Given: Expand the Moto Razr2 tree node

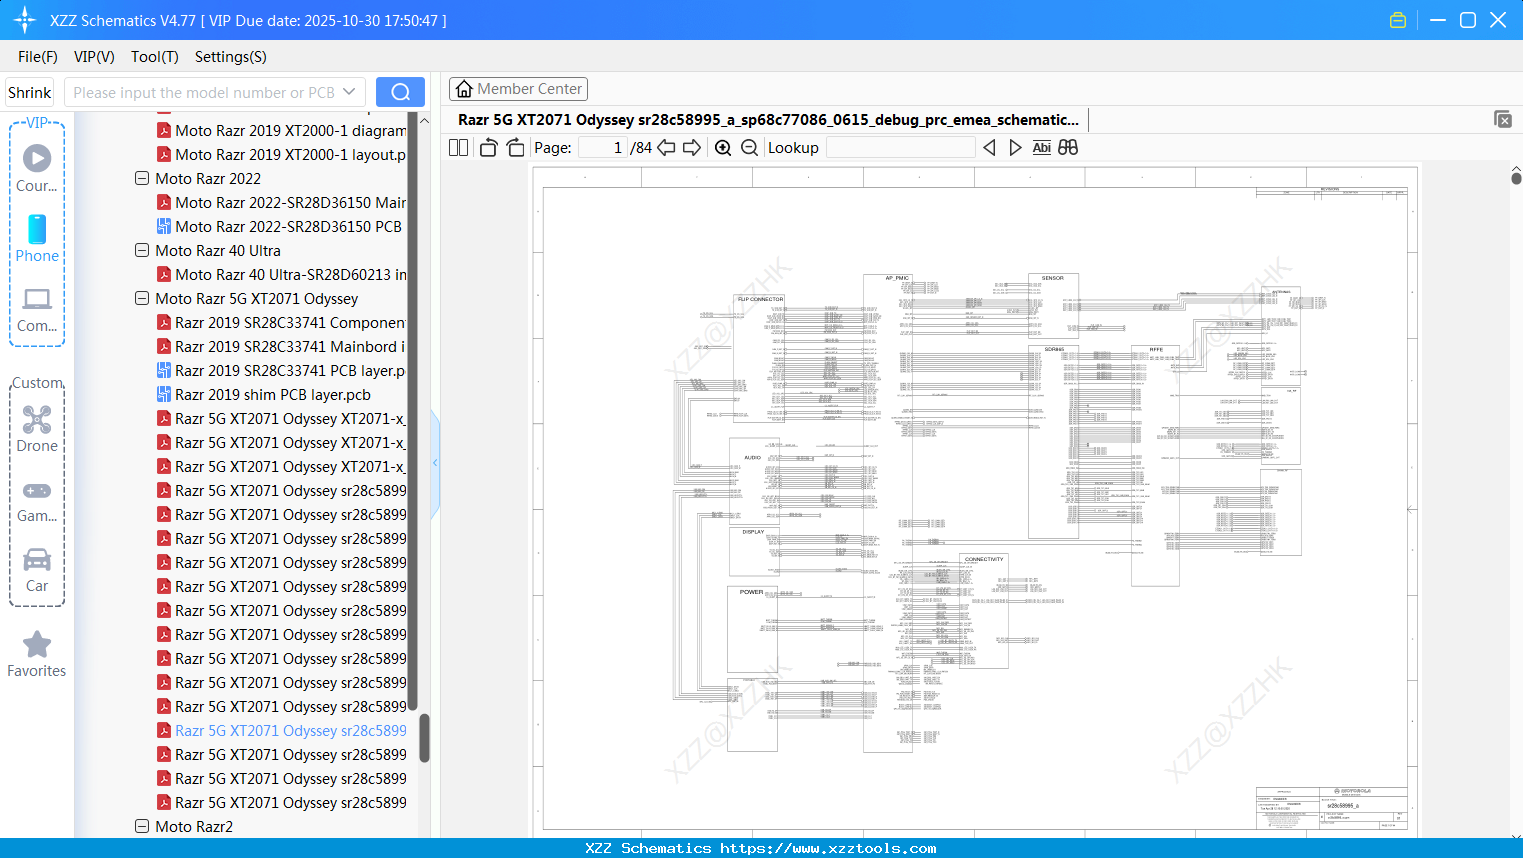Looking at the screenshot, I should coord(141,826).
